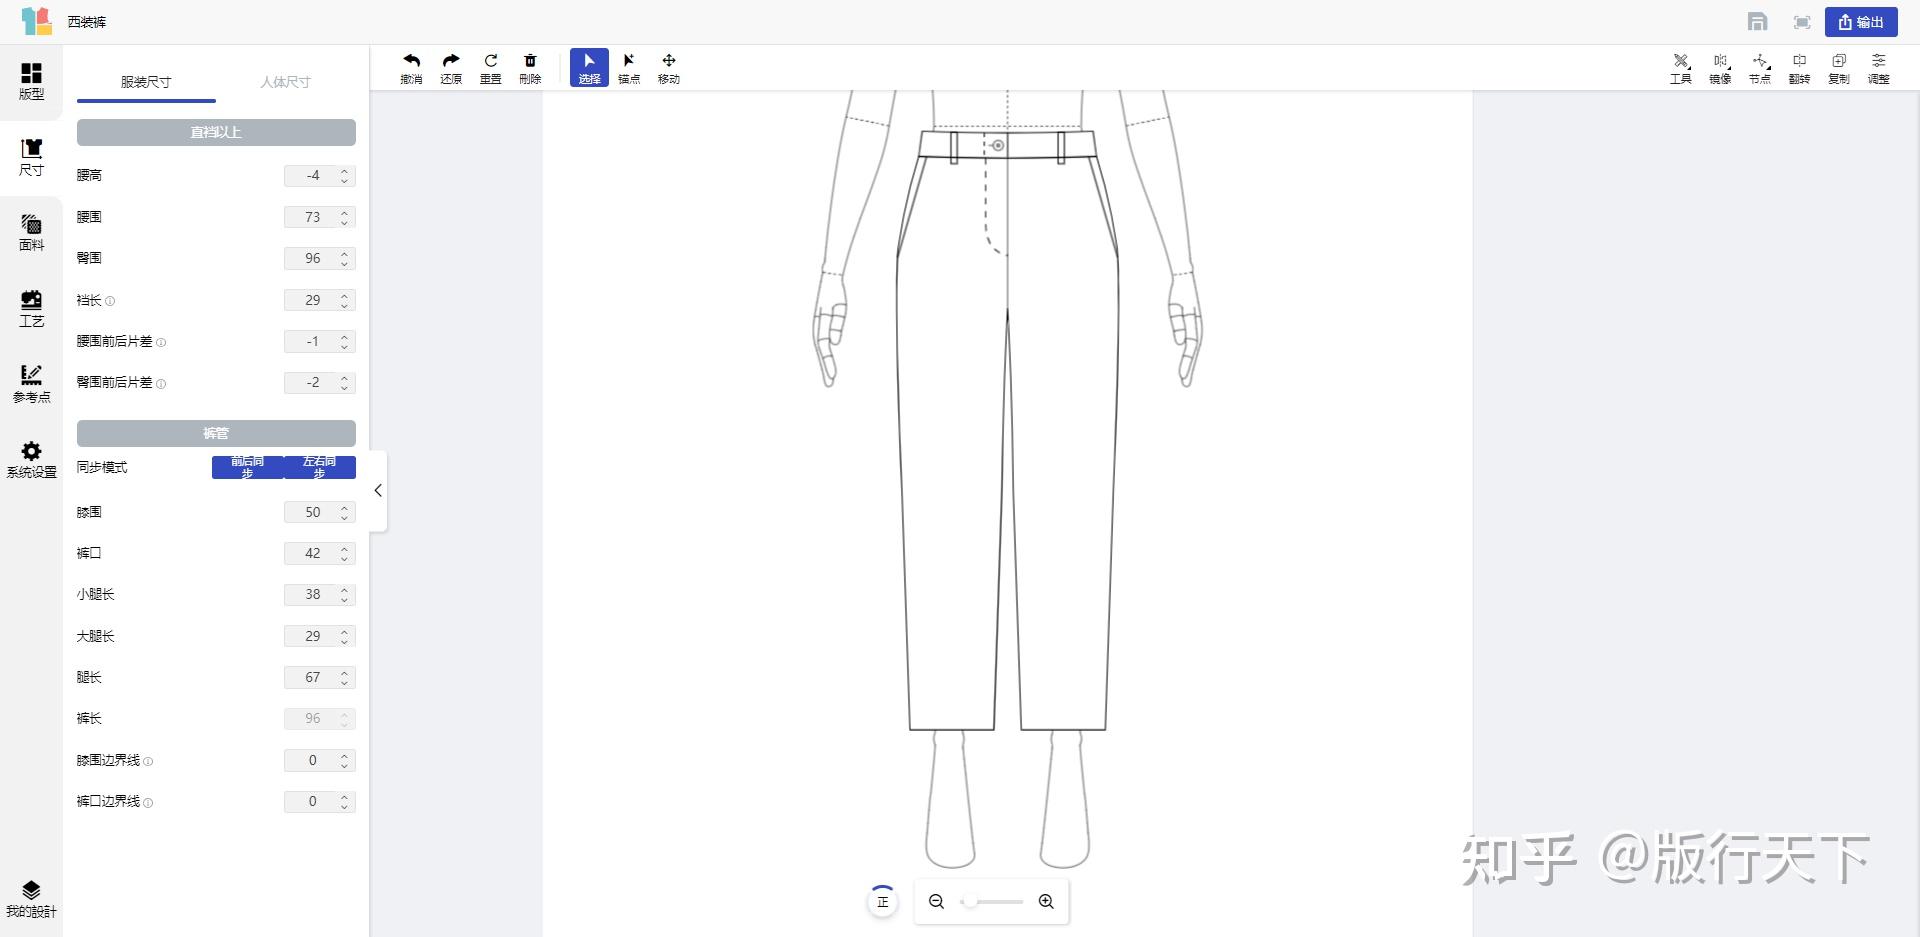Image resolution: width=1920 pixels, height=937 pixels.
Task: Collapse the left size panel chevron
Action: point(378,490)
